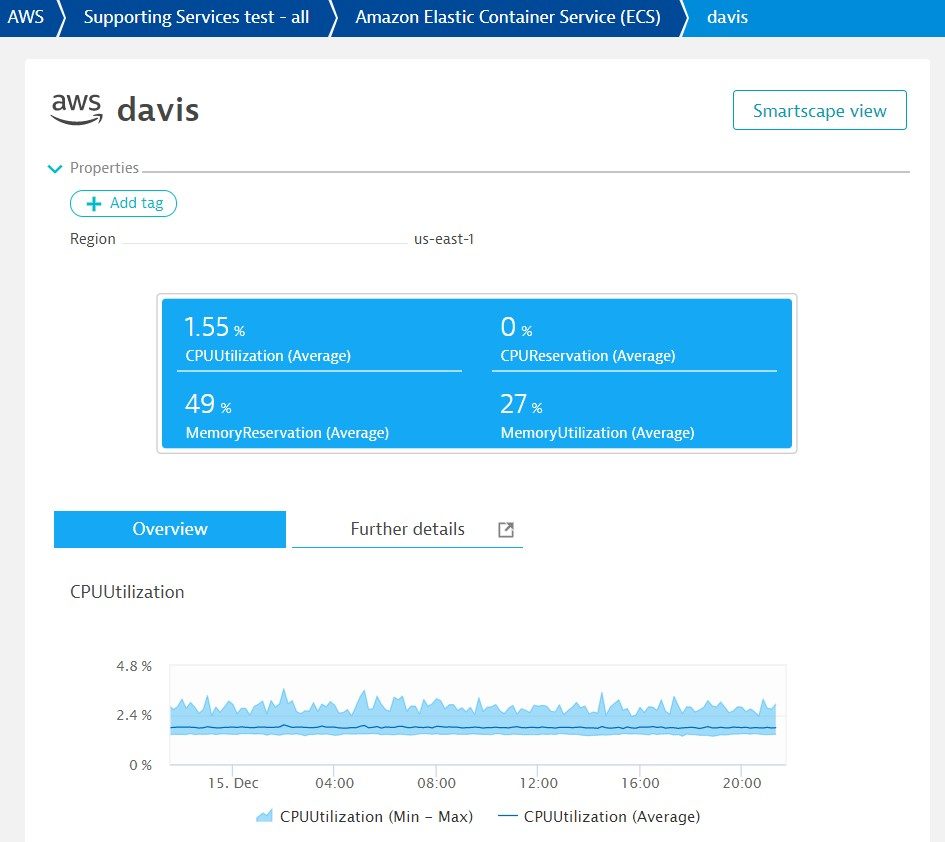This screenshot has width=945, height=842.
Task: Click the 2.4 % y-axis label
Action: 134,715
